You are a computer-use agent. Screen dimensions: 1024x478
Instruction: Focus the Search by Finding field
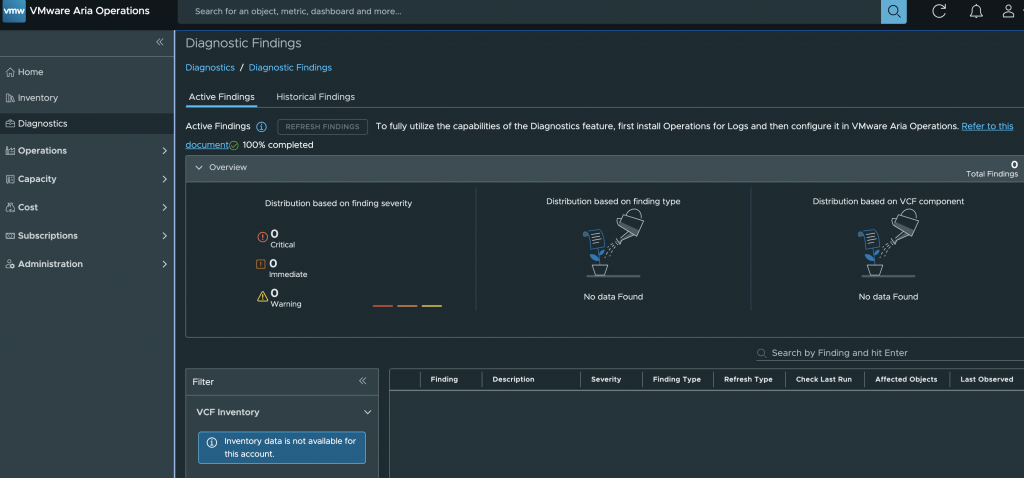[889, 353]
